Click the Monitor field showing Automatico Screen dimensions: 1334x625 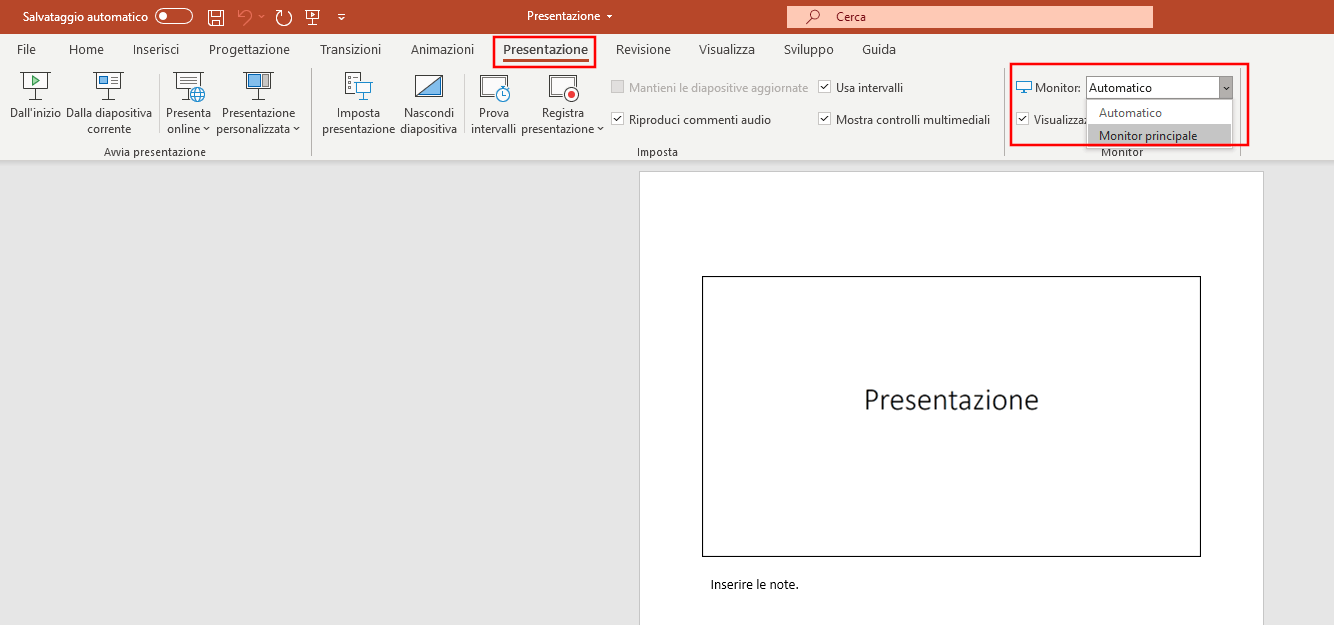pyautogui.click(x=1152, y=88)
